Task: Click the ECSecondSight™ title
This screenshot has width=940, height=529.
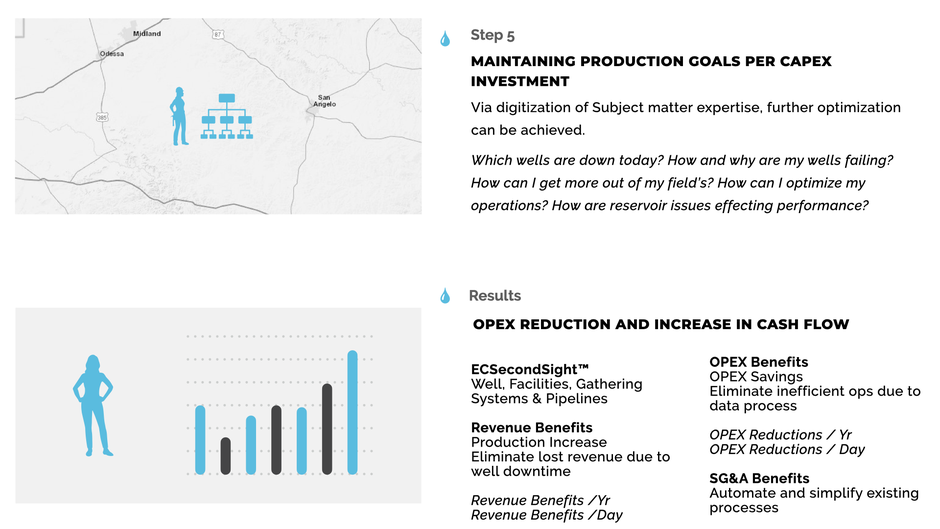Action: coord(530,369)
